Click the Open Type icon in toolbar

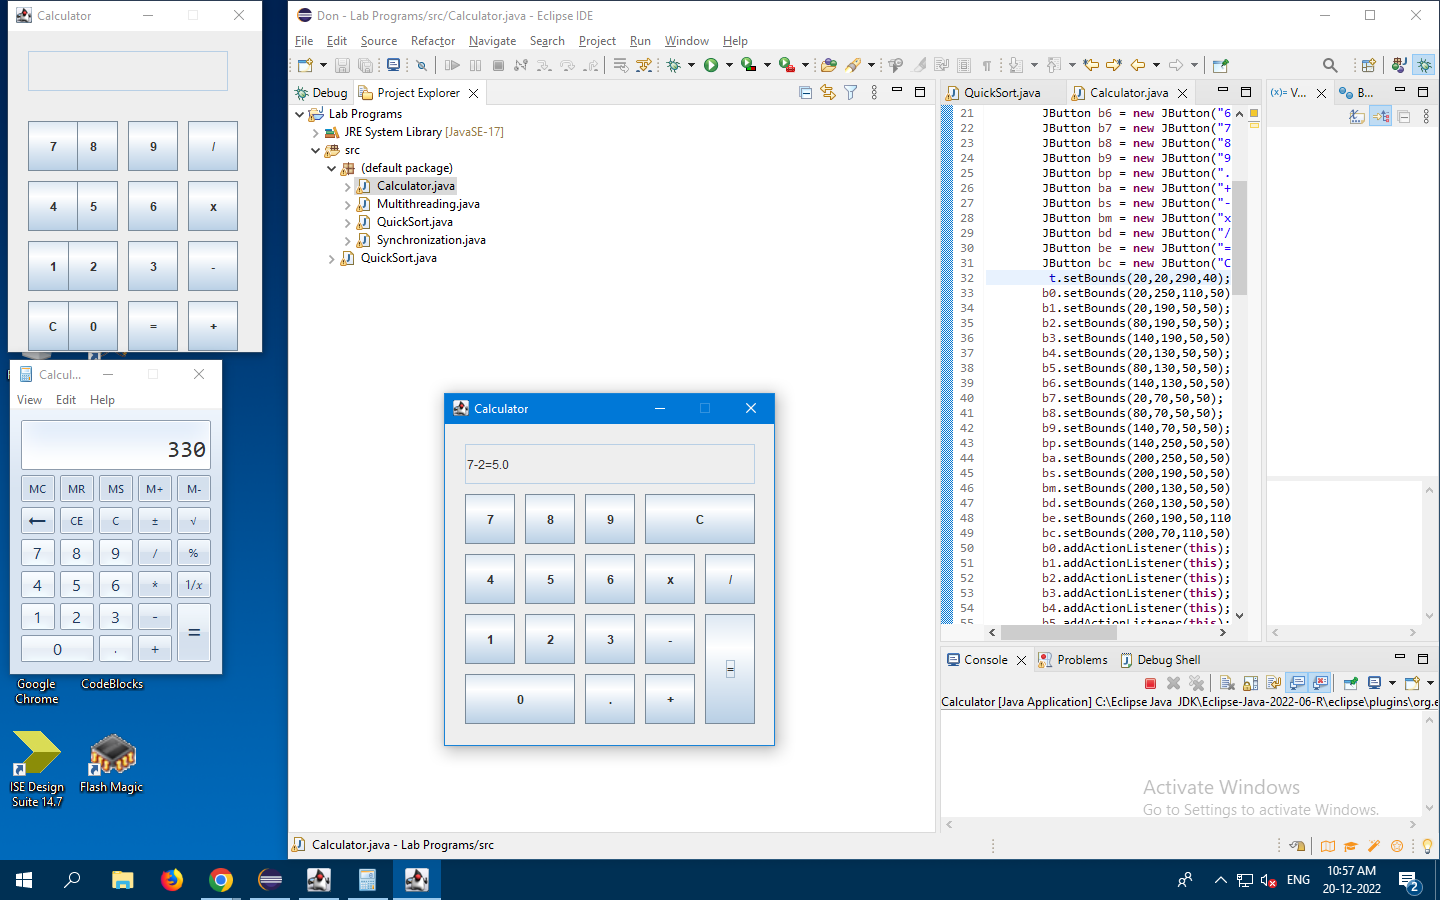point(828,65)
